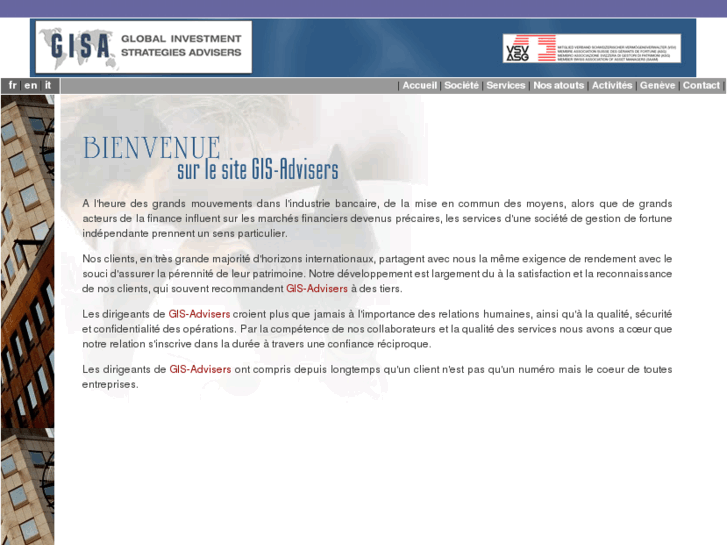Open the Société menu item
Image resolution: width=727 pixels, height=545 pixels.
coord(461,85)
